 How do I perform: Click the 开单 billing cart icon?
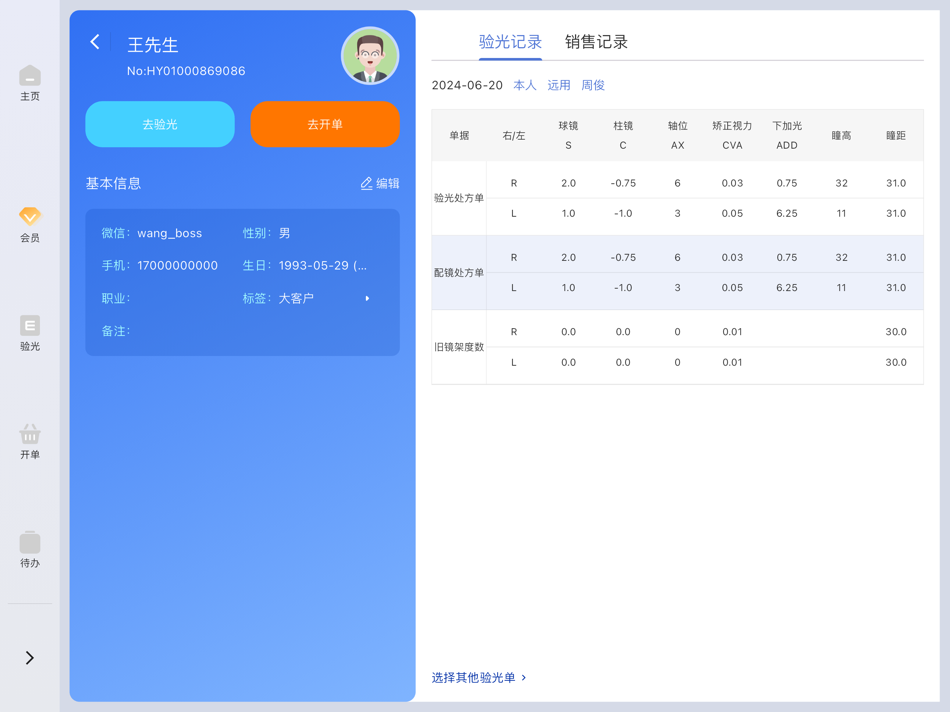(29, 438)
